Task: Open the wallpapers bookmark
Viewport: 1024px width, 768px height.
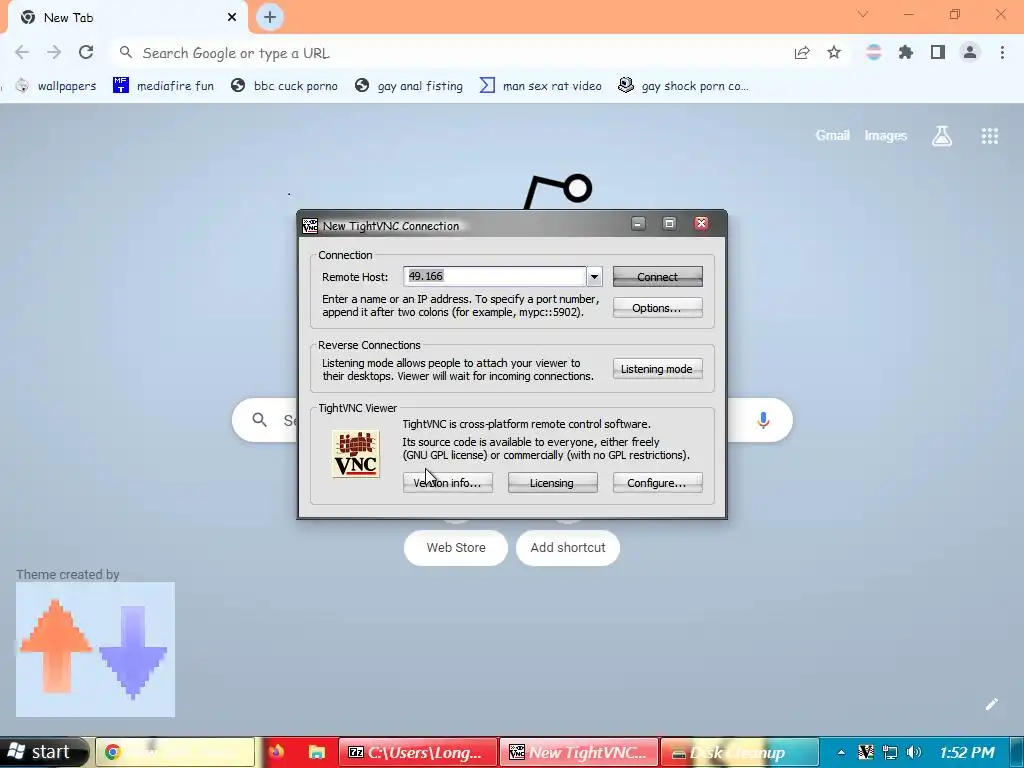Action: pos(56,86)
